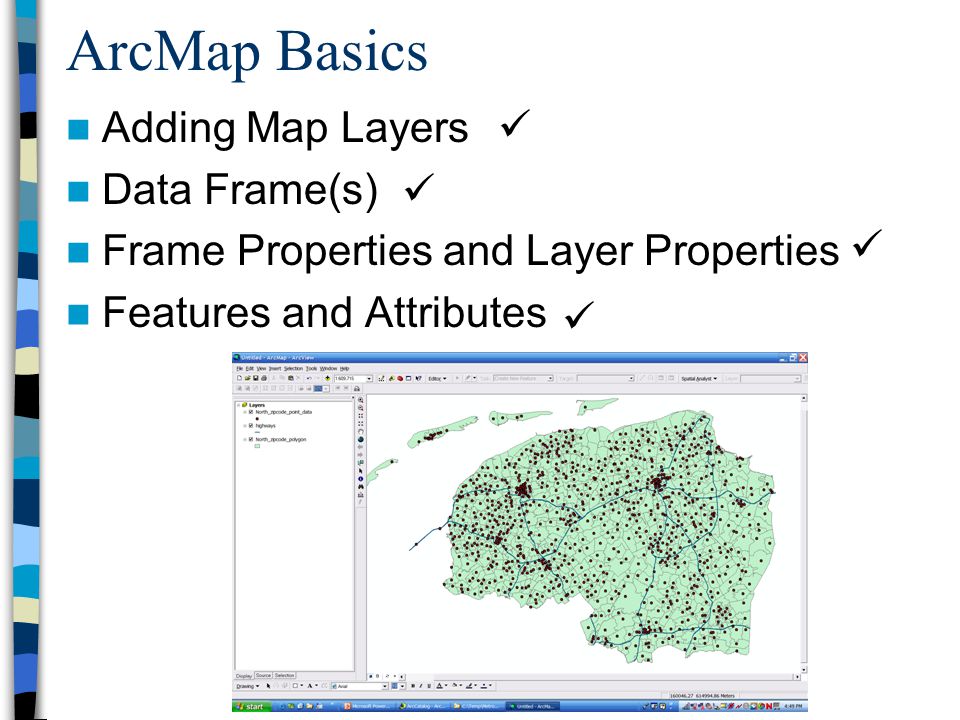Open the Selection menu
960x720 pixels.
pos(293,369)
